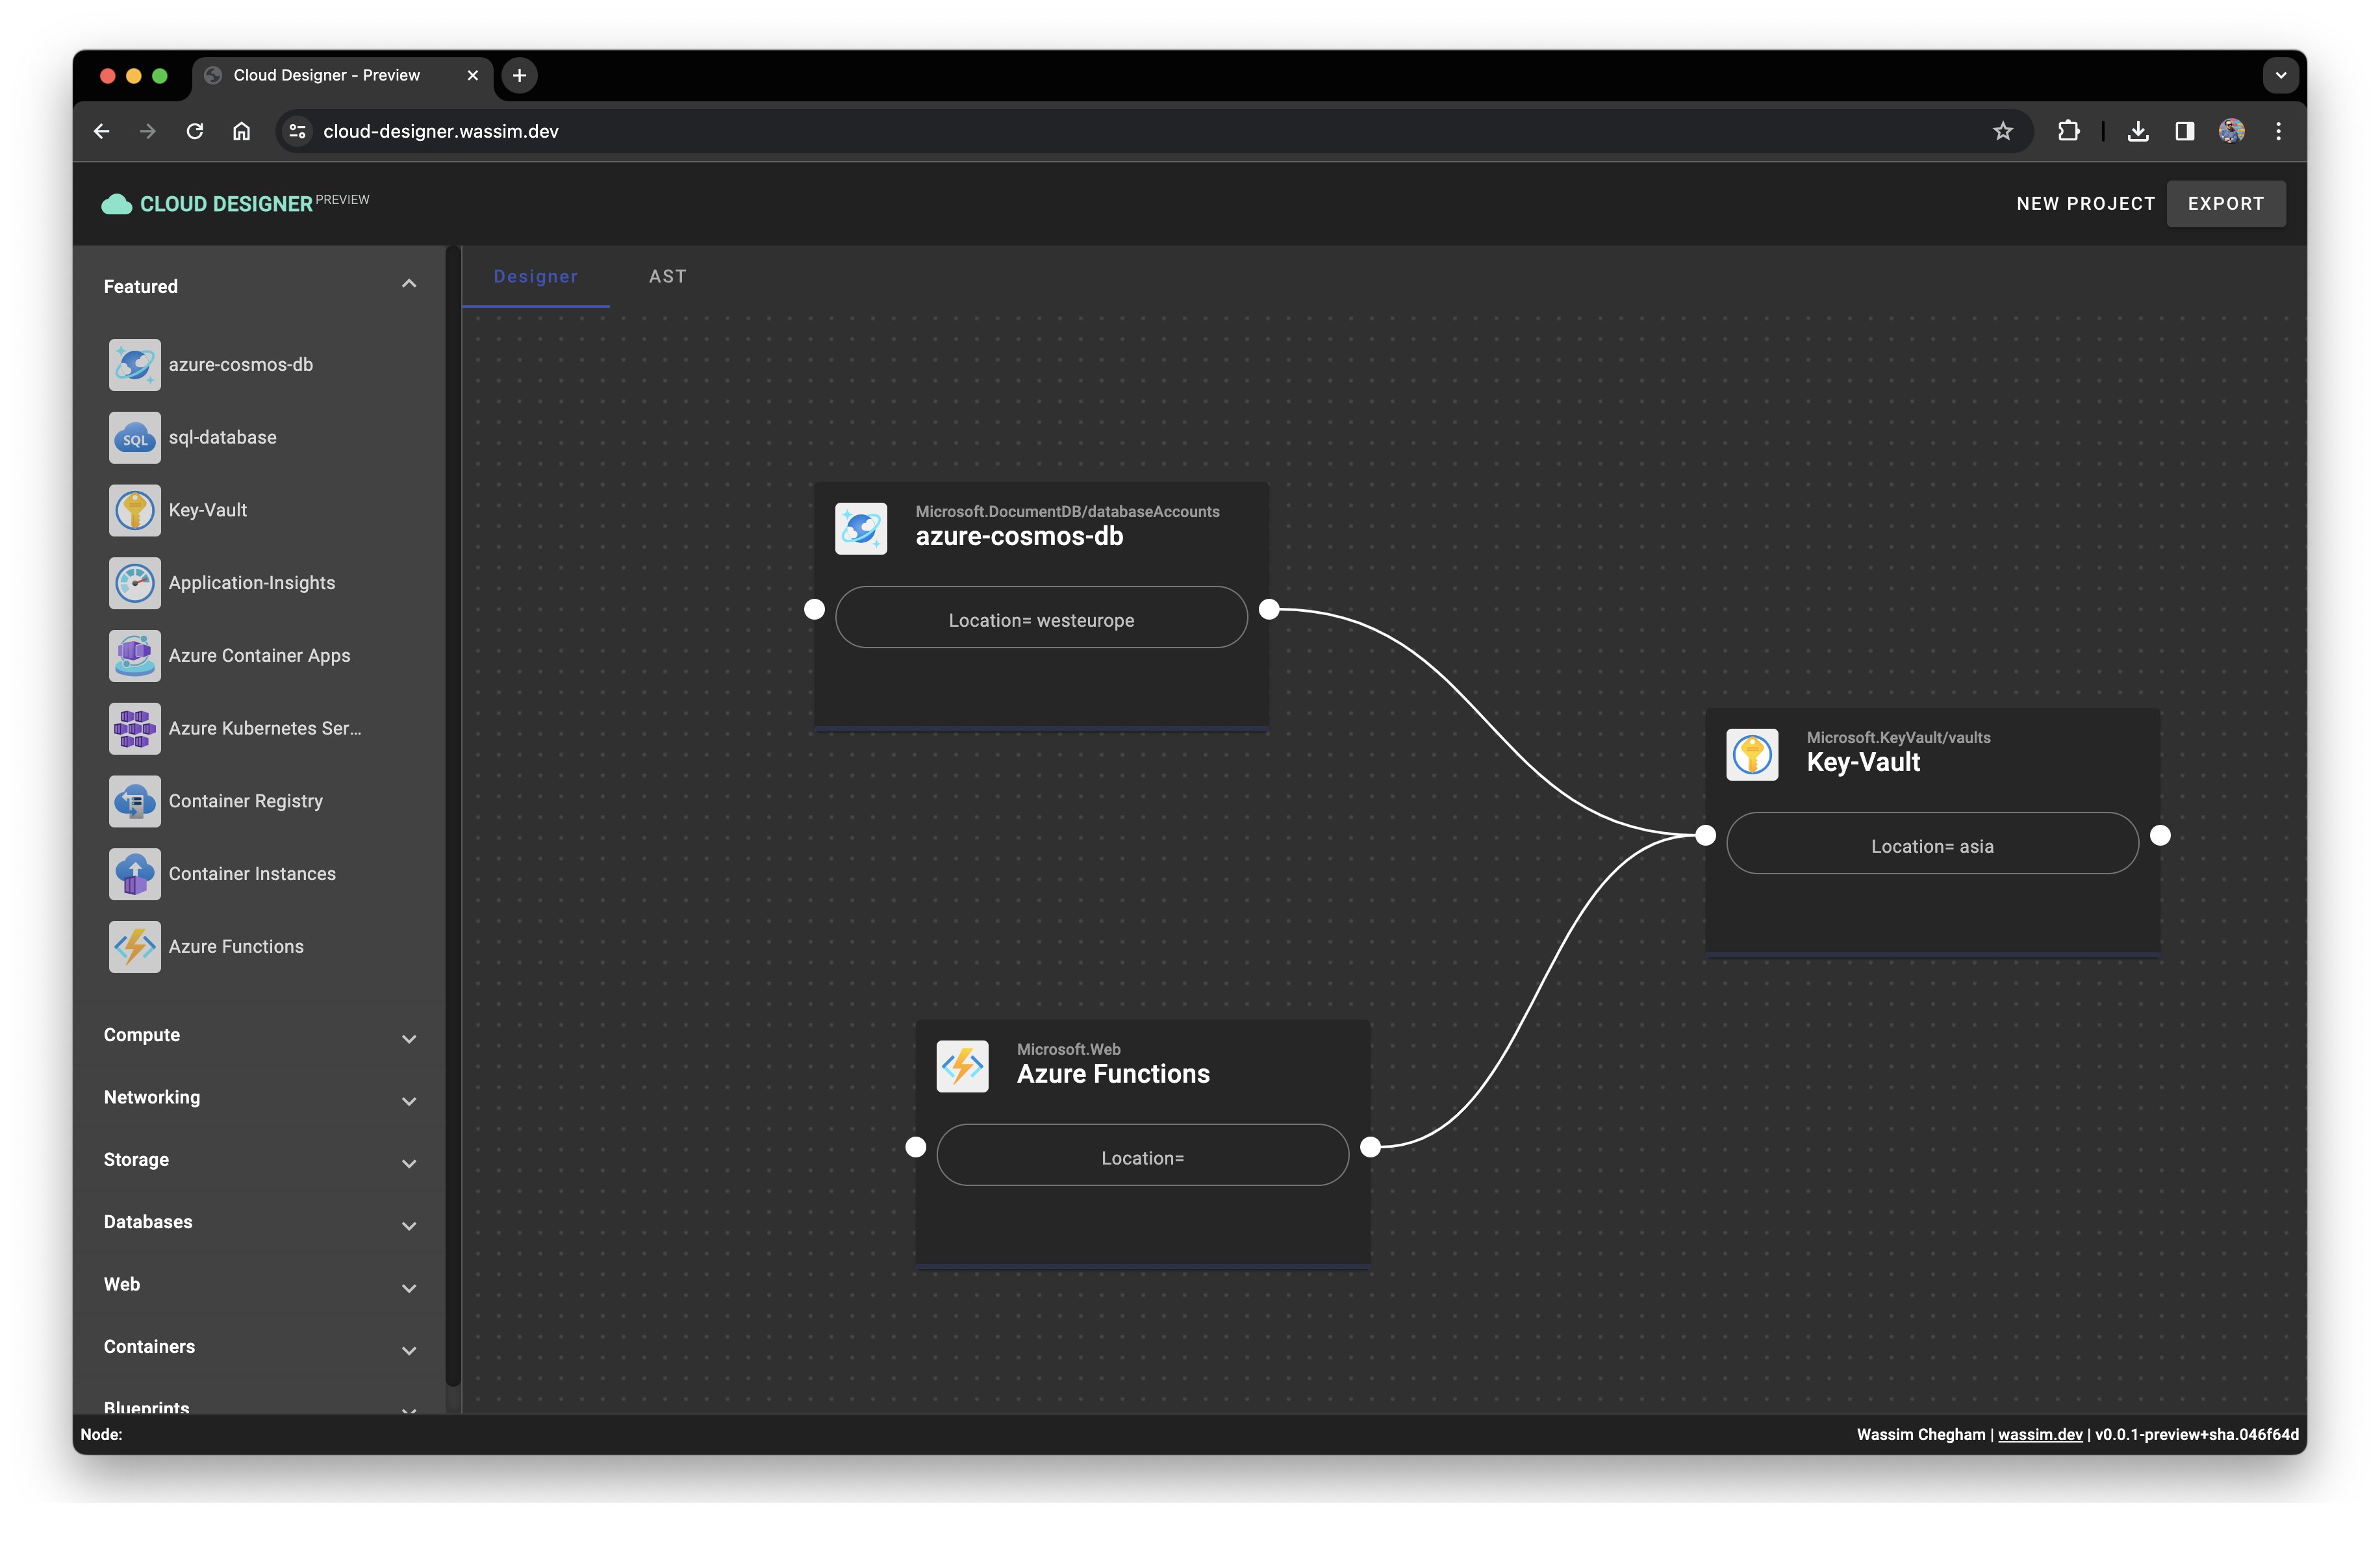2380x1551 pixels.
Task: Select the Container Instances icon
Action: pyautogui.click(x=134, y=874)
